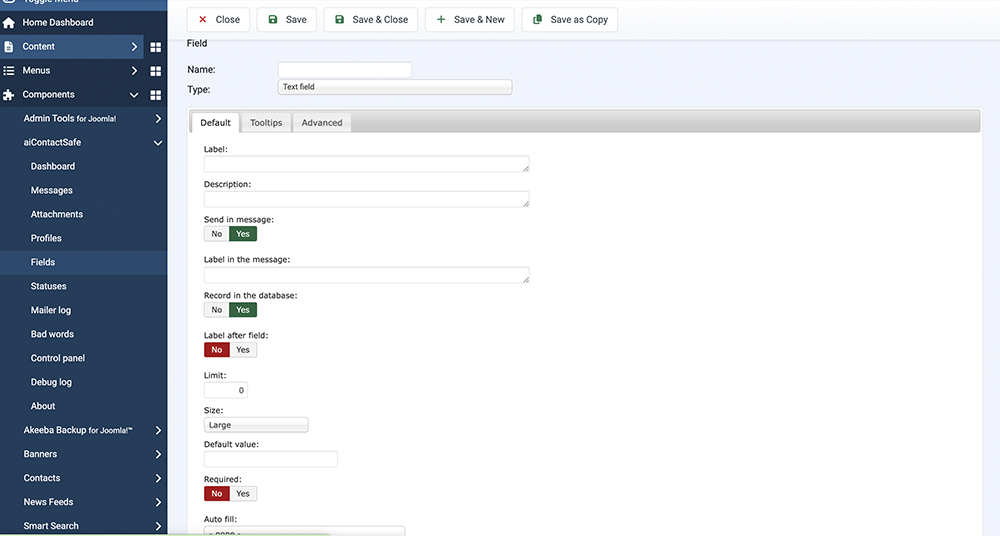
Task: Expand the Contacts submenu arrow
Action: click(x=158, y=479)
